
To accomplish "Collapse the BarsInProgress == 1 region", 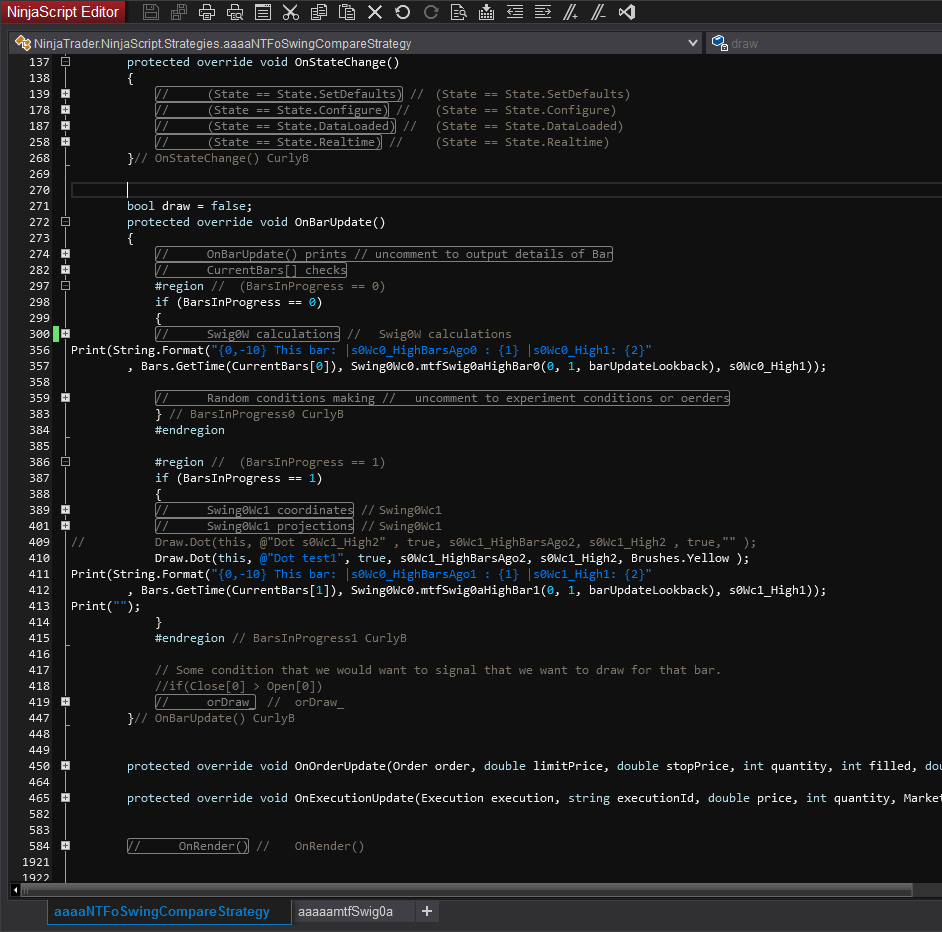I will (65, 462).
